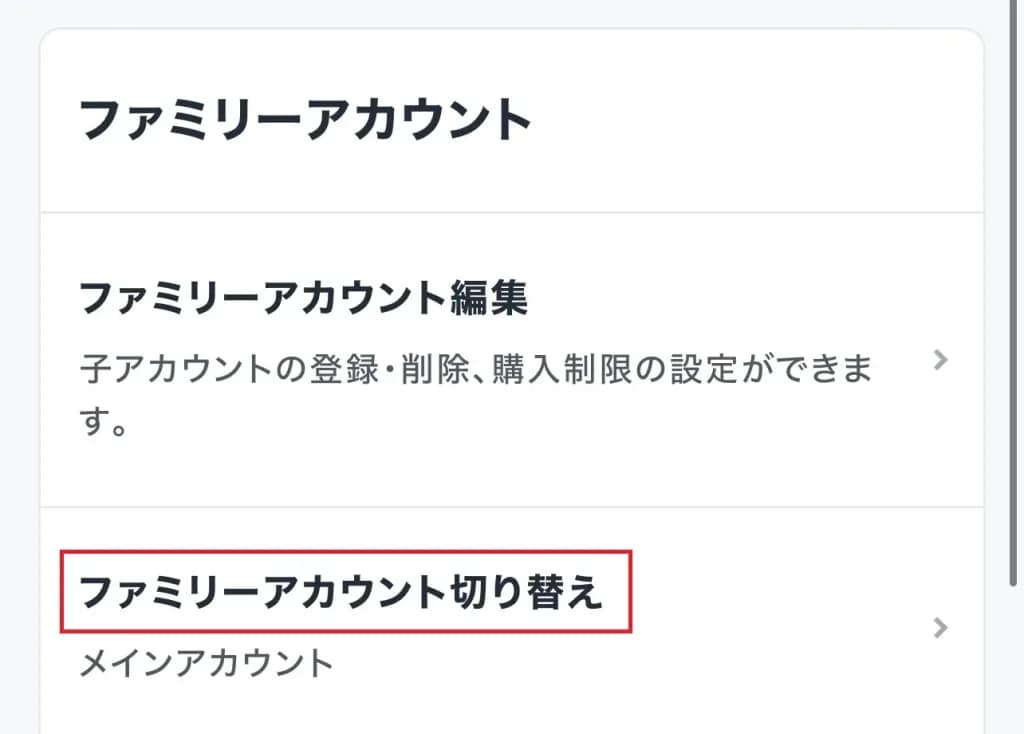Click the ファミリーアカウント section heading
1024x734 pixels.
(x=304, y=120)
